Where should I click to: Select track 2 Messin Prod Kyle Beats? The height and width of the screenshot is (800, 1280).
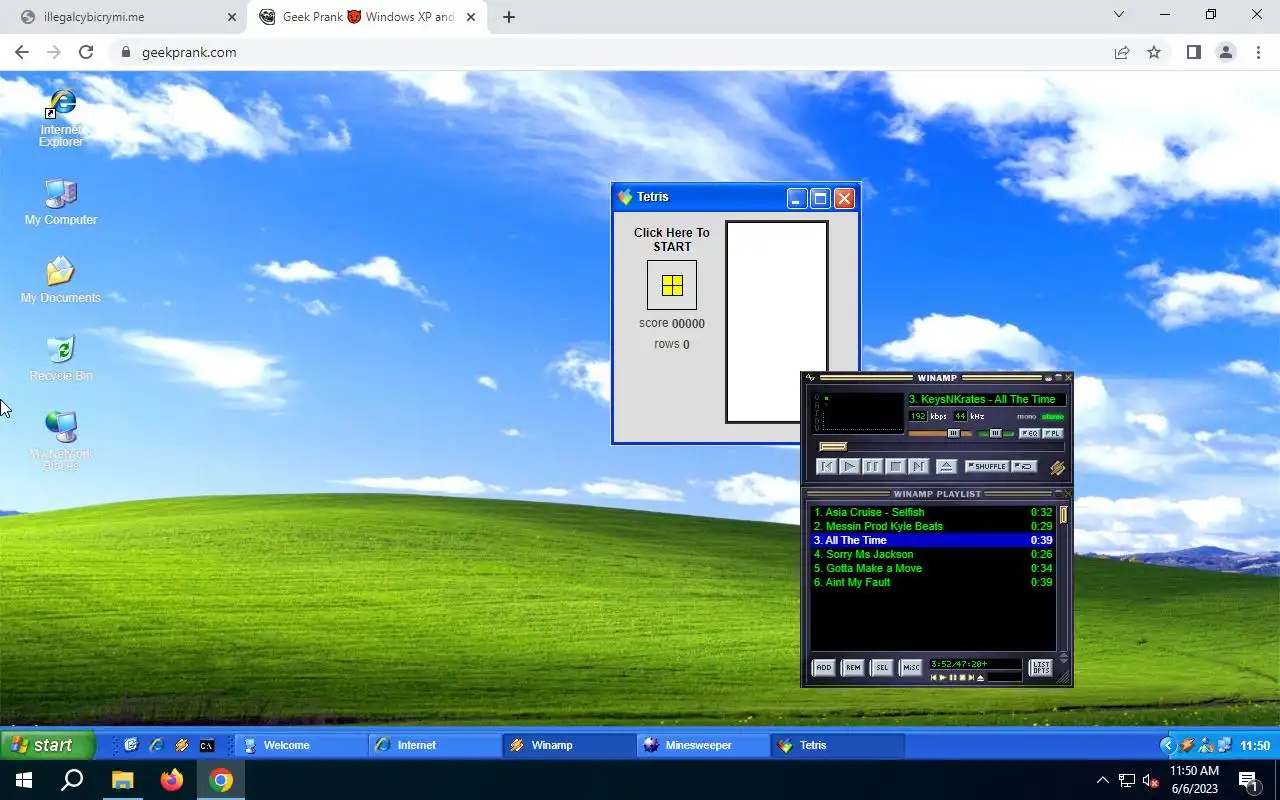[932, 526]
